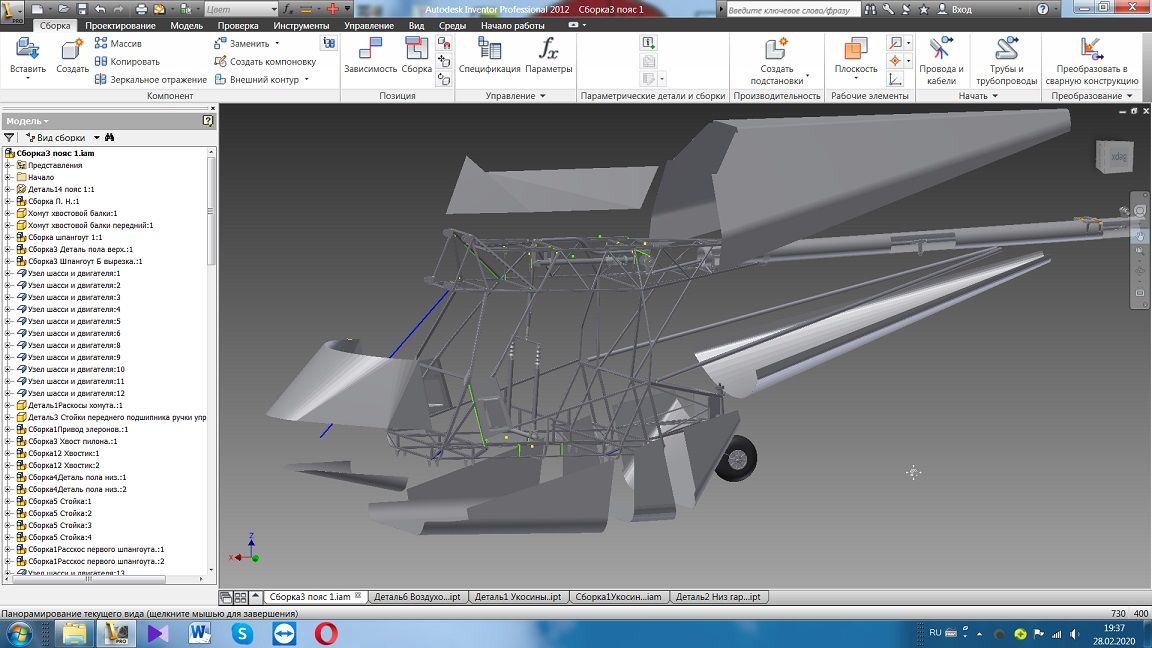Click the Зеркальное отражение button
The width and height of the screenshot is (1152, 648).
[x=150, y=79]
